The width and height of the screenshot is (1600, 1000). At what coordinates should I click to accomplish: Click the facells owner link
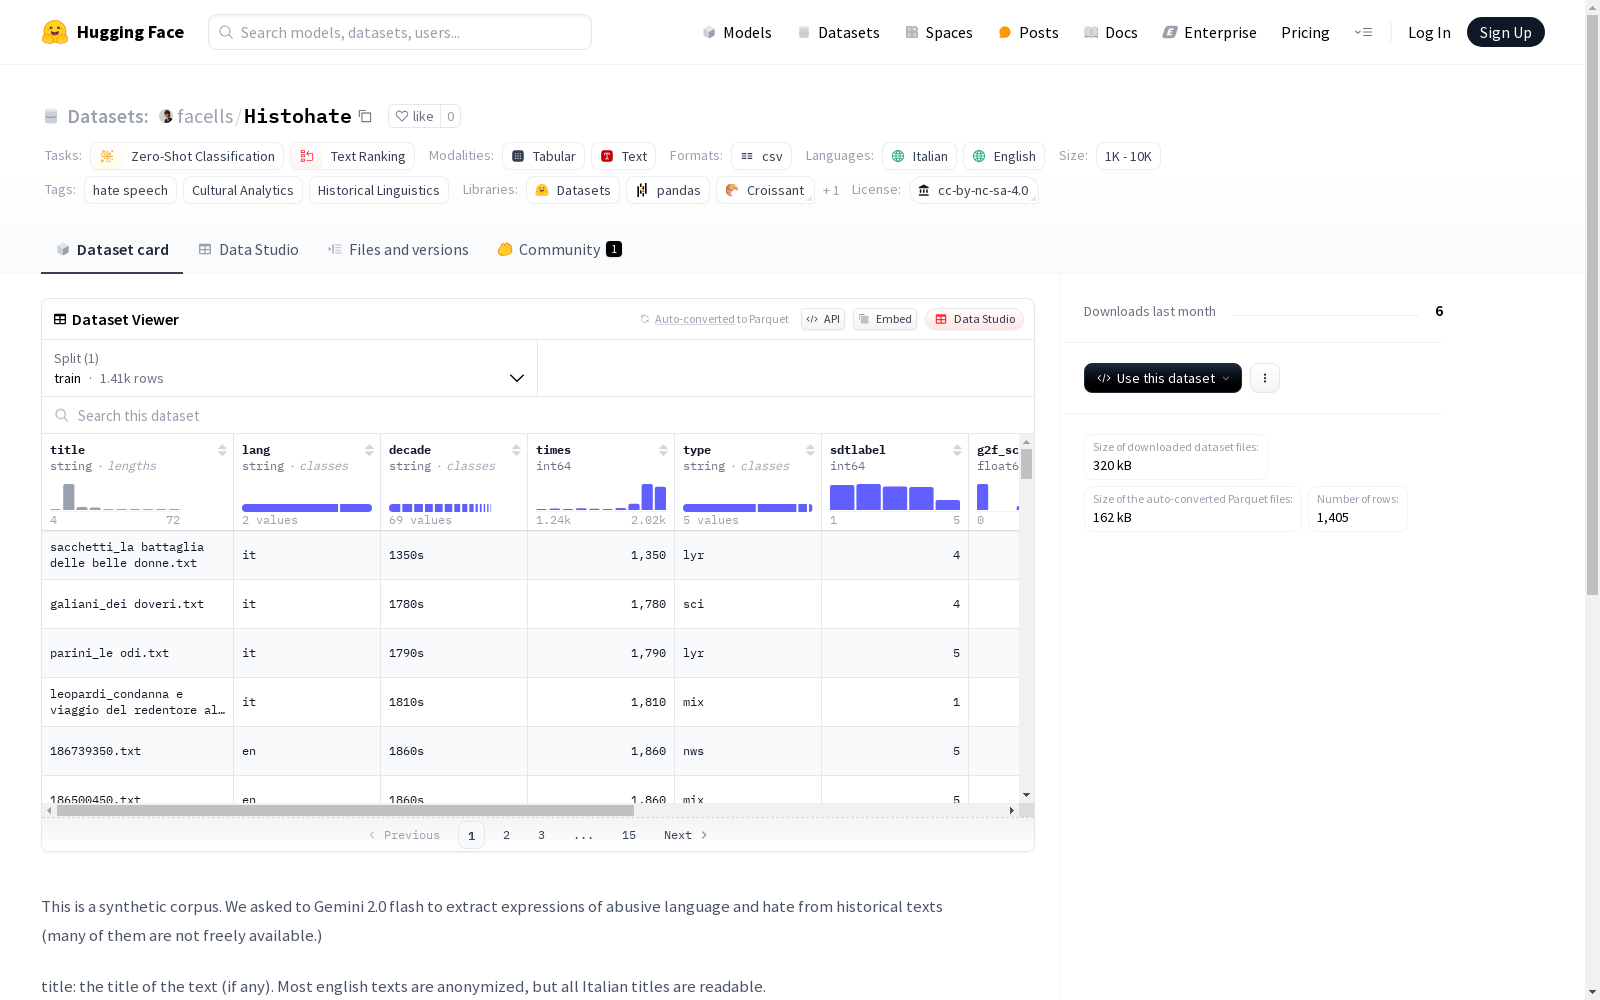pos(205,117)
